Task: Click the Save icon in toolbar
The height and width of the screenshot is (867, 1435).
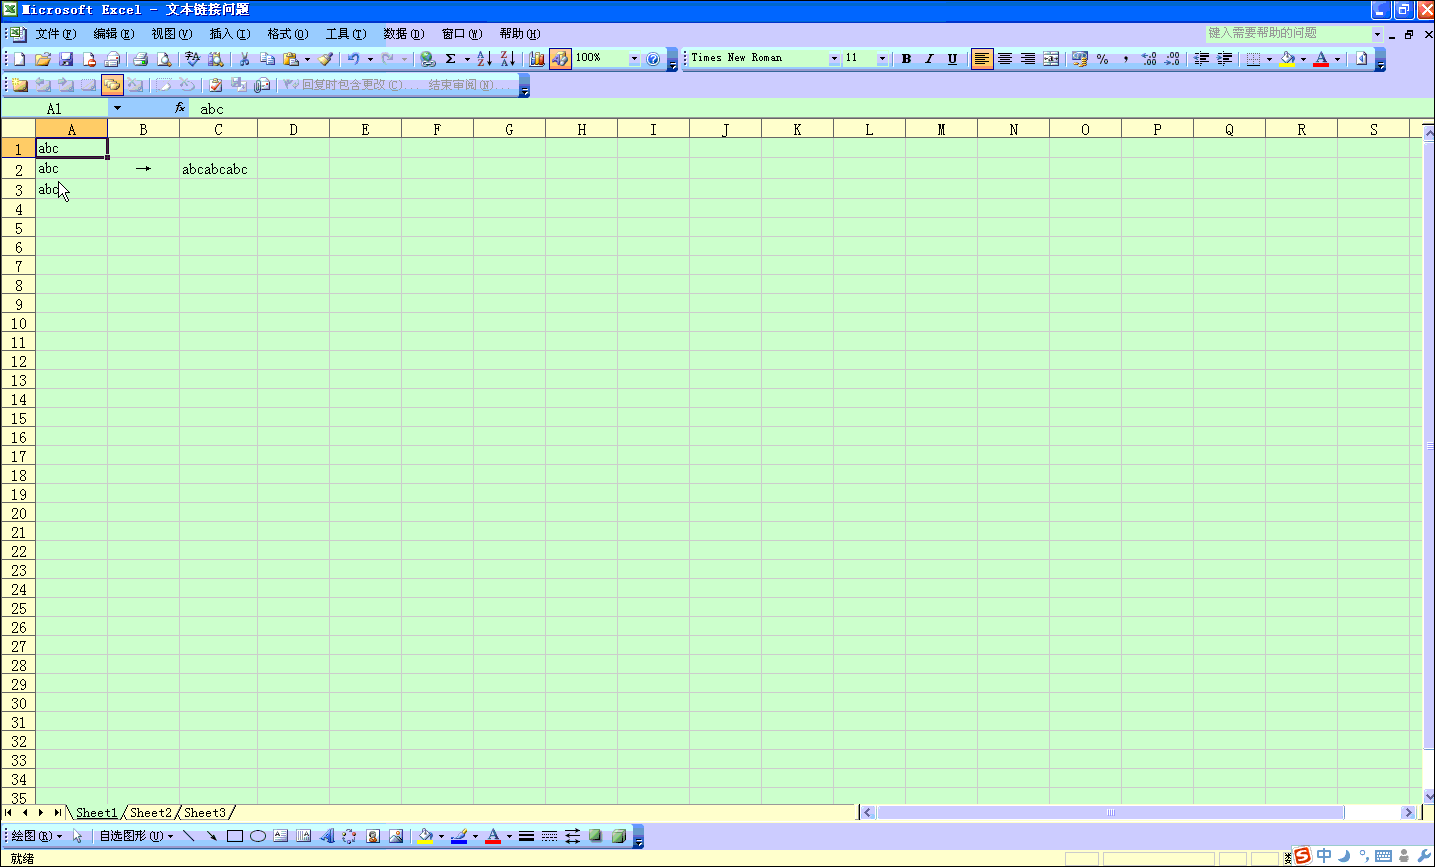Action: point(66,59)
